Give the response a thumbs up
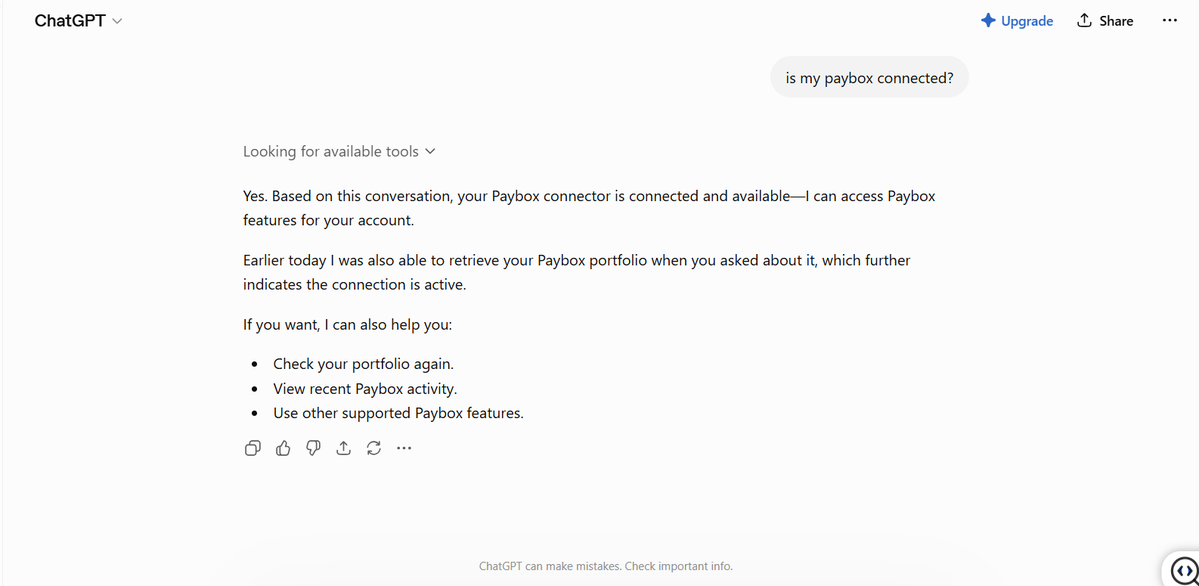Screen dimensions: 1199x586 (x=283, y=448)
